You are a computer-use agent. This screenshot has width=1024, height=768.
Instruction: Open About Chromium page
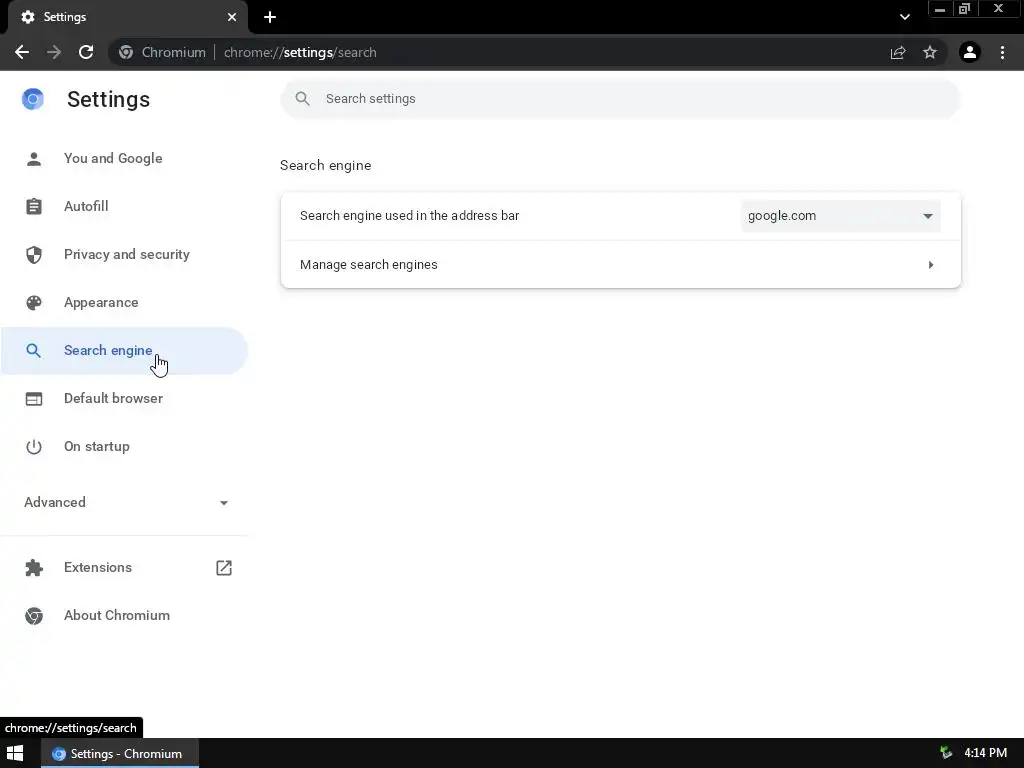click(124, 615)
